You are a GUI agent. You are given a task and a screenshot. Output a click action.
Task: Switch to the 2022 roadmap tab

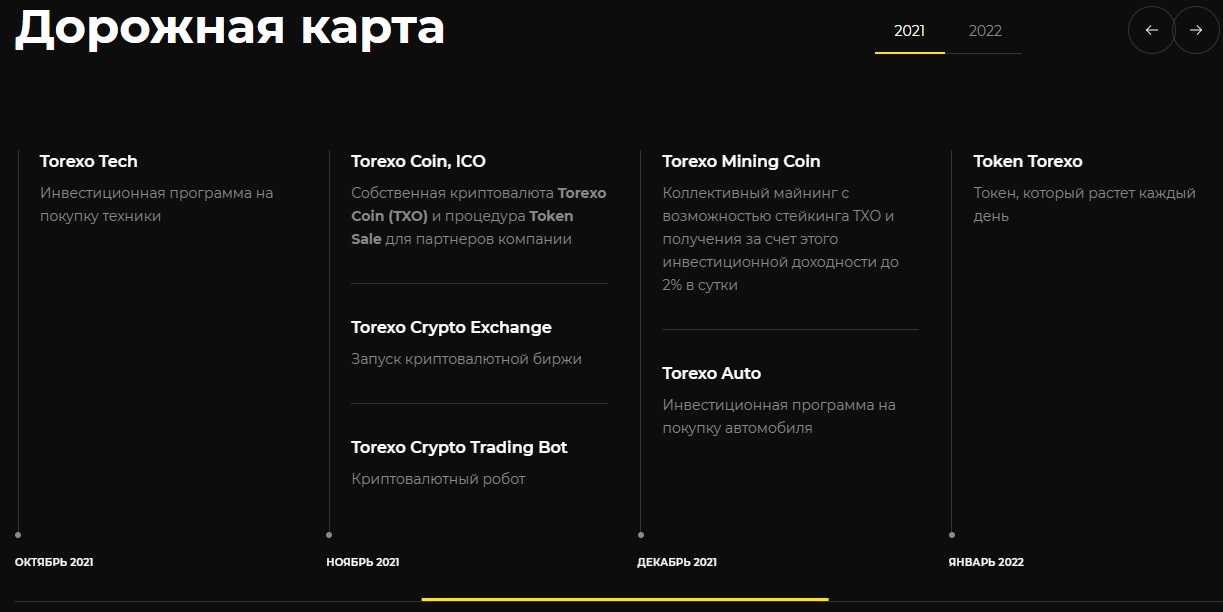tap(985, 31)
